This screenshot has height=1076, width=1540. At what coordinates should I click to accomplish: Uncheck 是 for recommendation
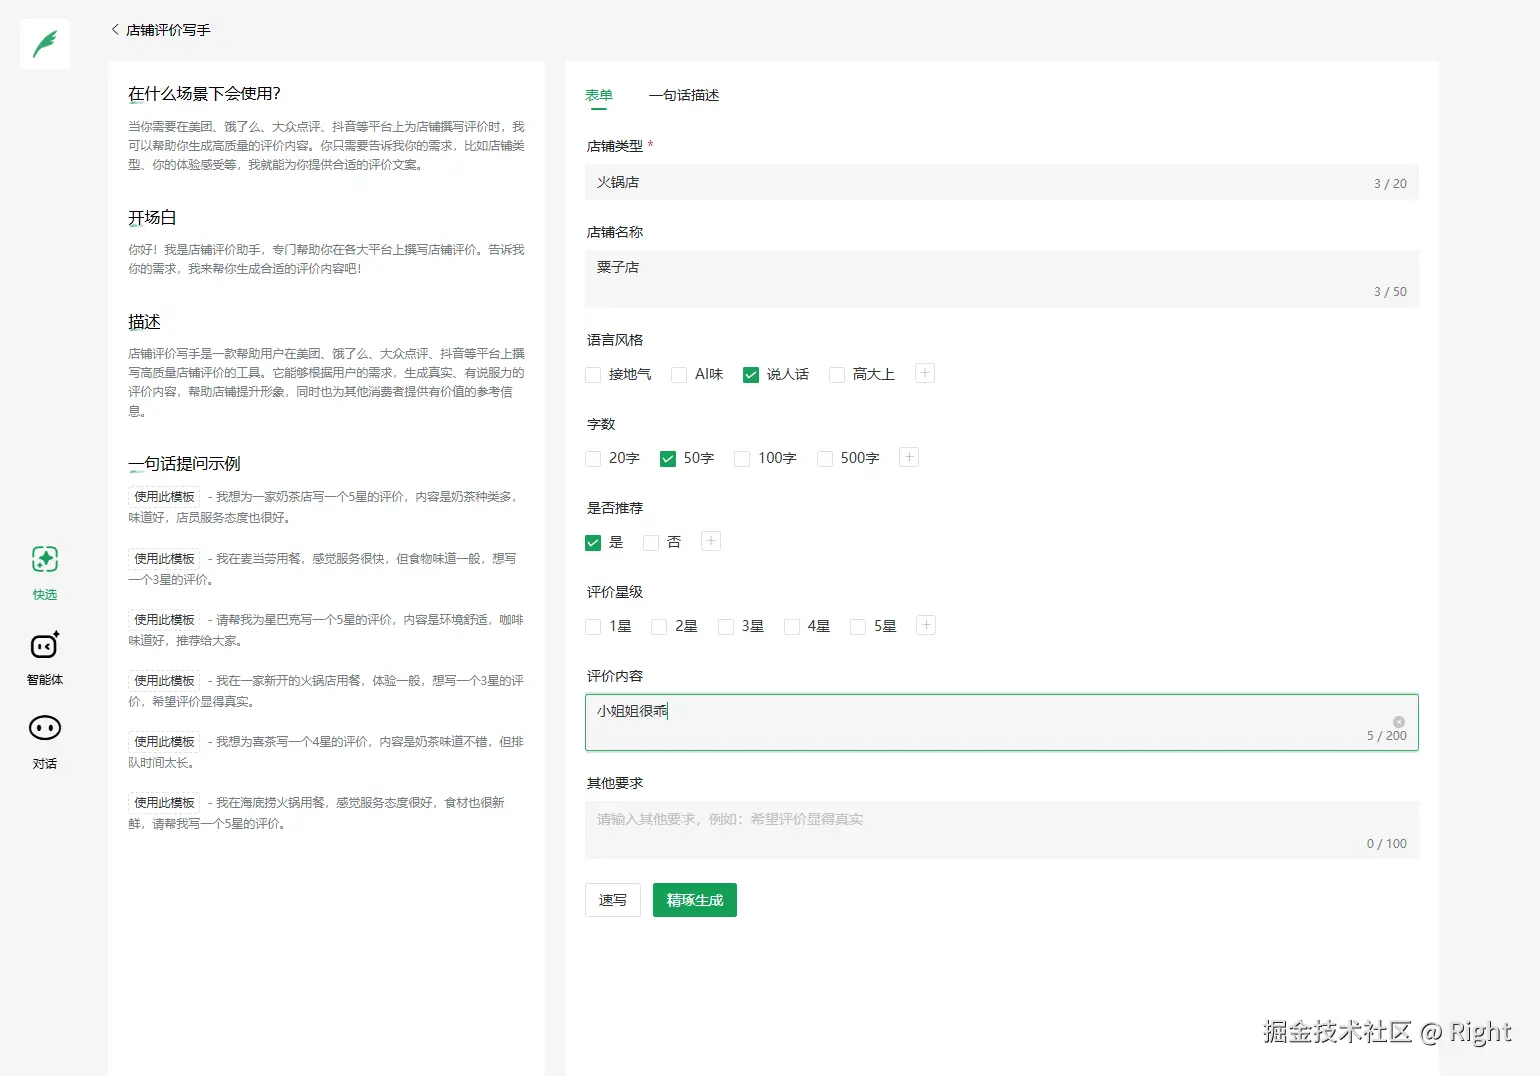[x=593, y=542]
